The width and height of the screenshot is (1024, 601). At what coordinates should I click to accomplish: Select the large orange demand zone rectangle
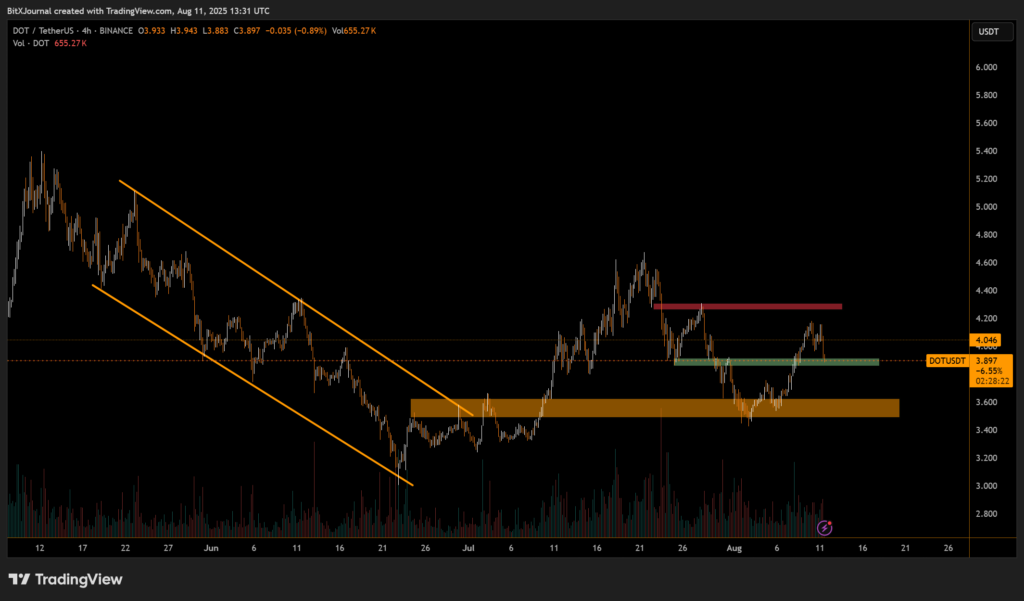[654, 408]
